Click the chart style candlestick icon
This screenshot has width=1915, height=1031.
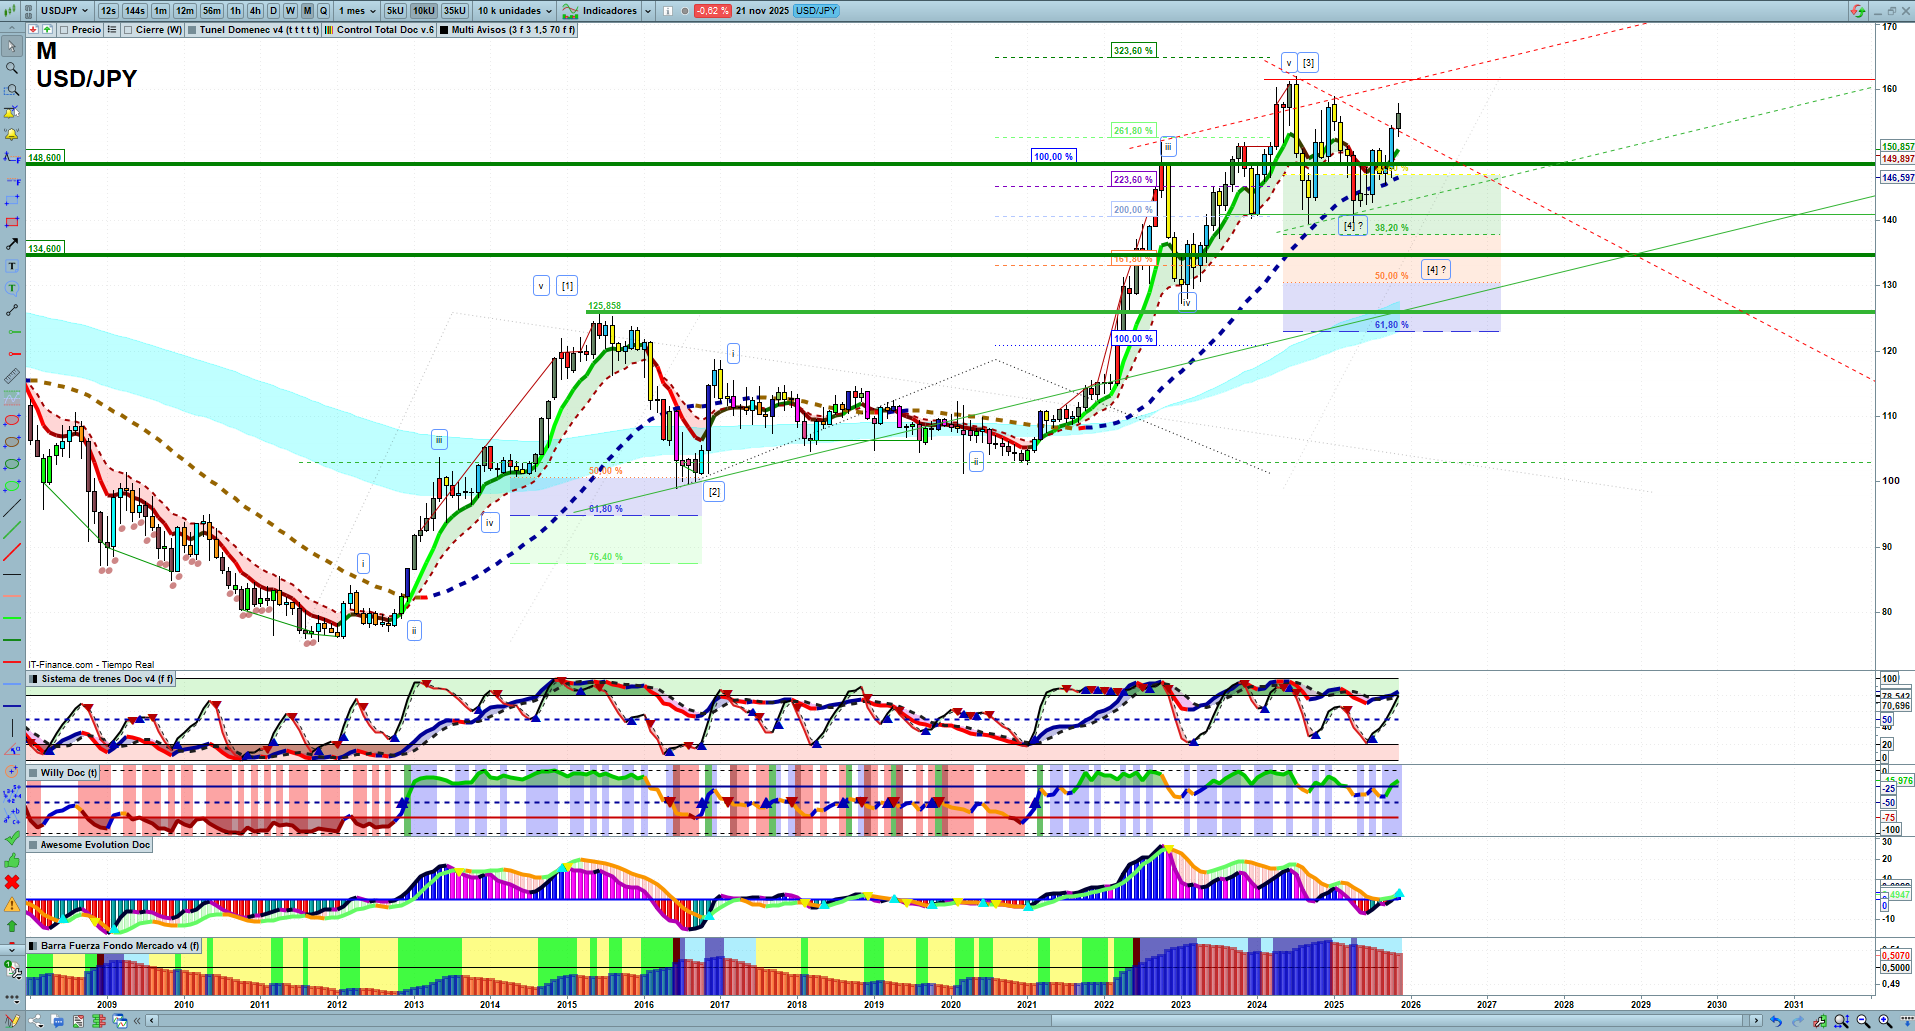10,11
